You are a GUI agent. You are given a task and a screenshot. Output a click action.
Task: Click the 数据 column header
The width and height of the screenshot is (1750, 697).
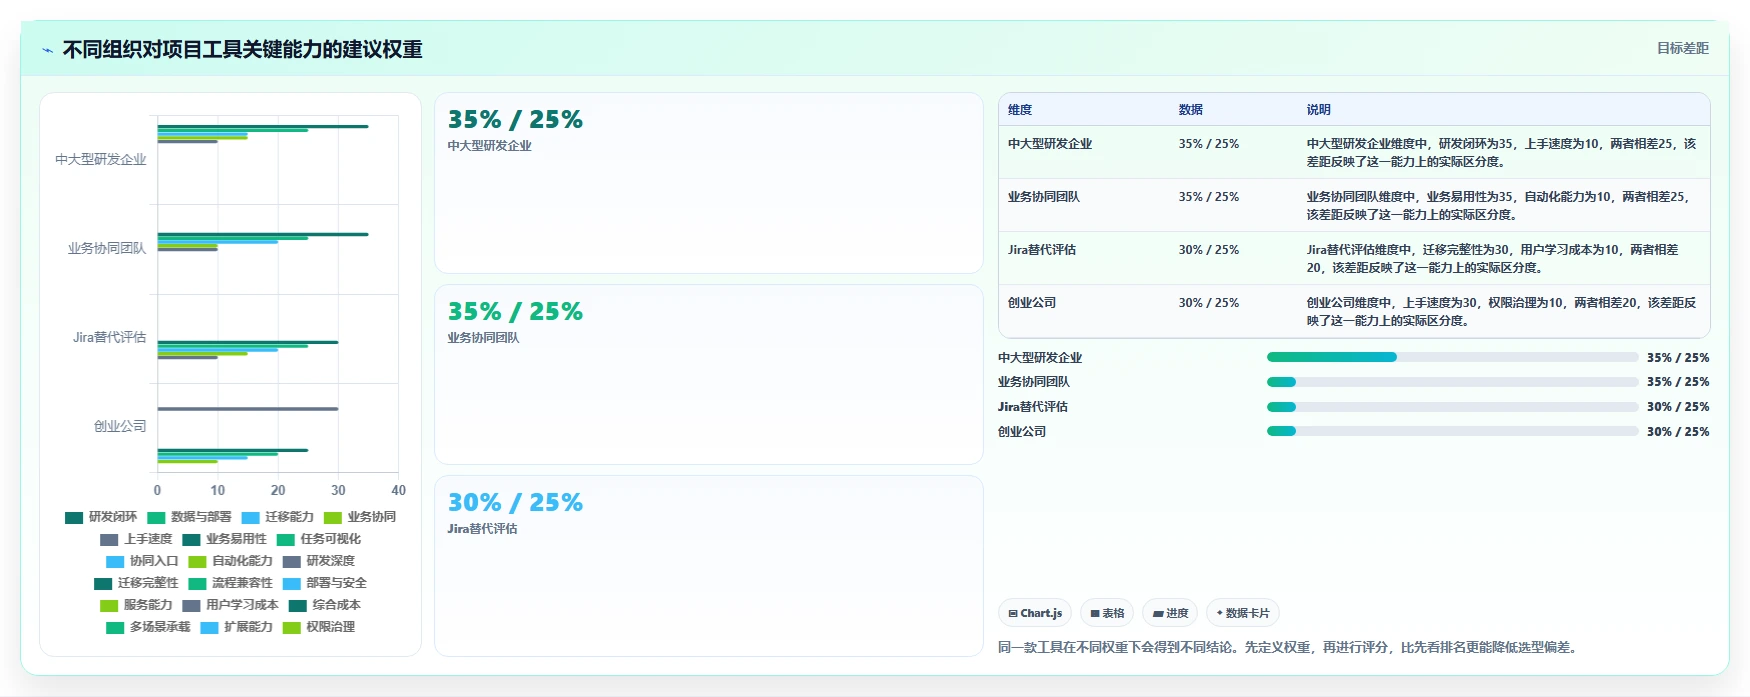(x=1190, y=110)
